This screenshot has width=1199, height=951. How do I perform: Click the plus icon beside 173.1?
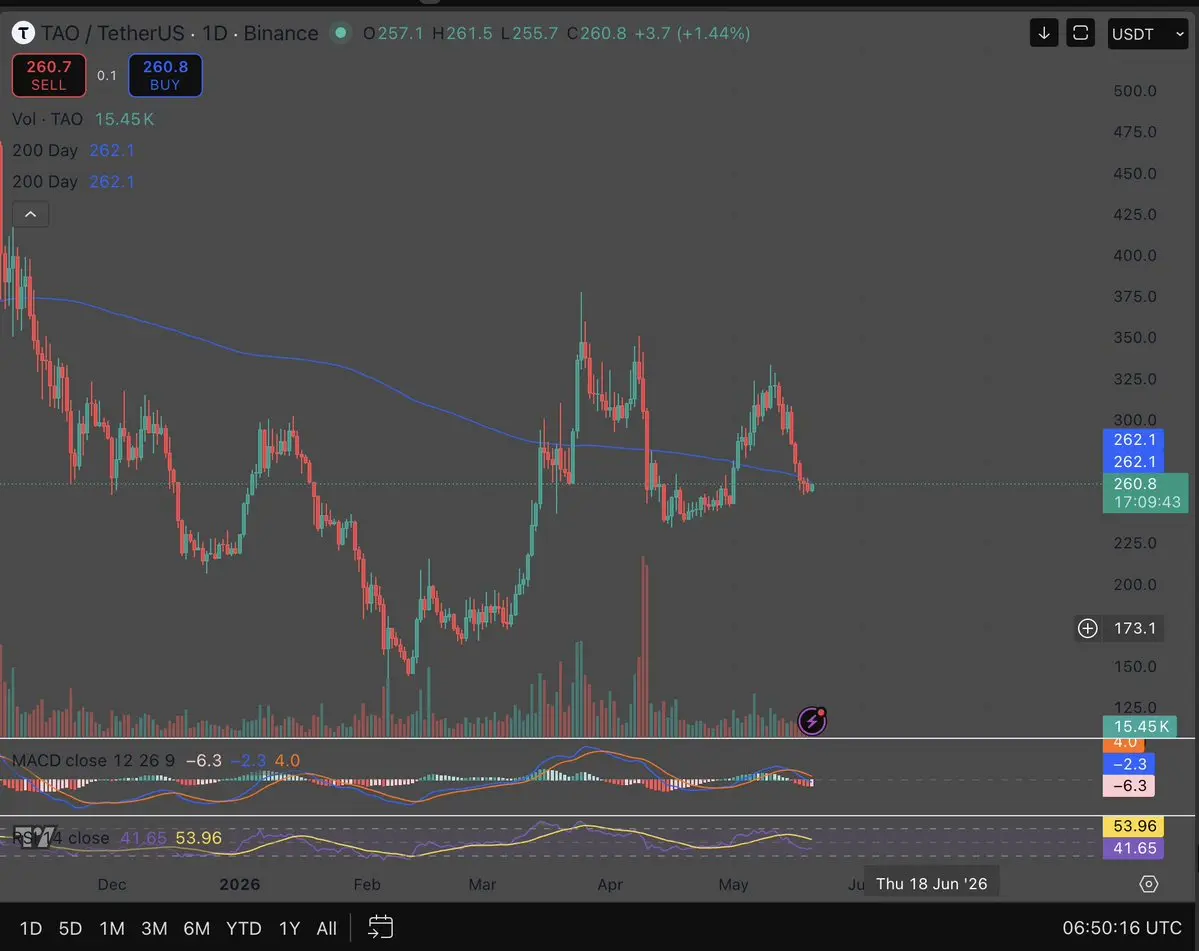coord(1087,628)
